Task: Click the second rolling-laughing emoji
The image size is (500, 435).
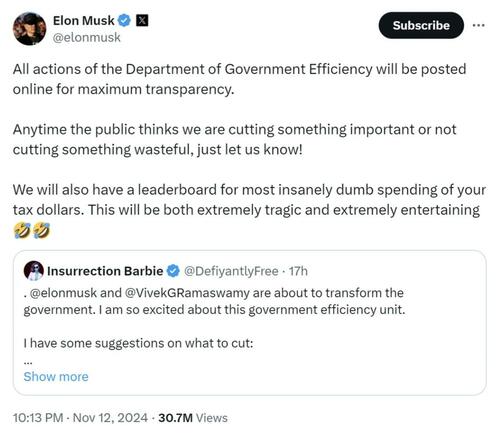Action: click(42, 231)
